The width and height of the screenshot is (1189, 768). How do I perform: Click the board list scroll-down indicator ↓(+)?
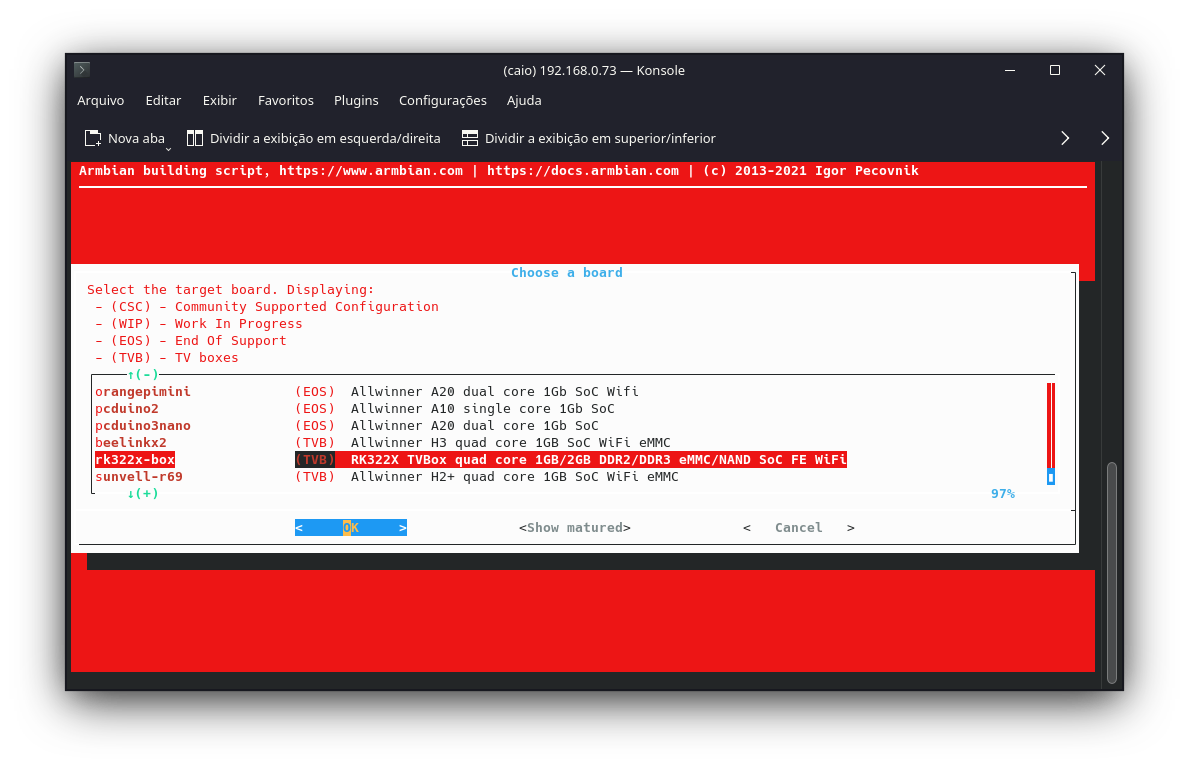[143, 494]
